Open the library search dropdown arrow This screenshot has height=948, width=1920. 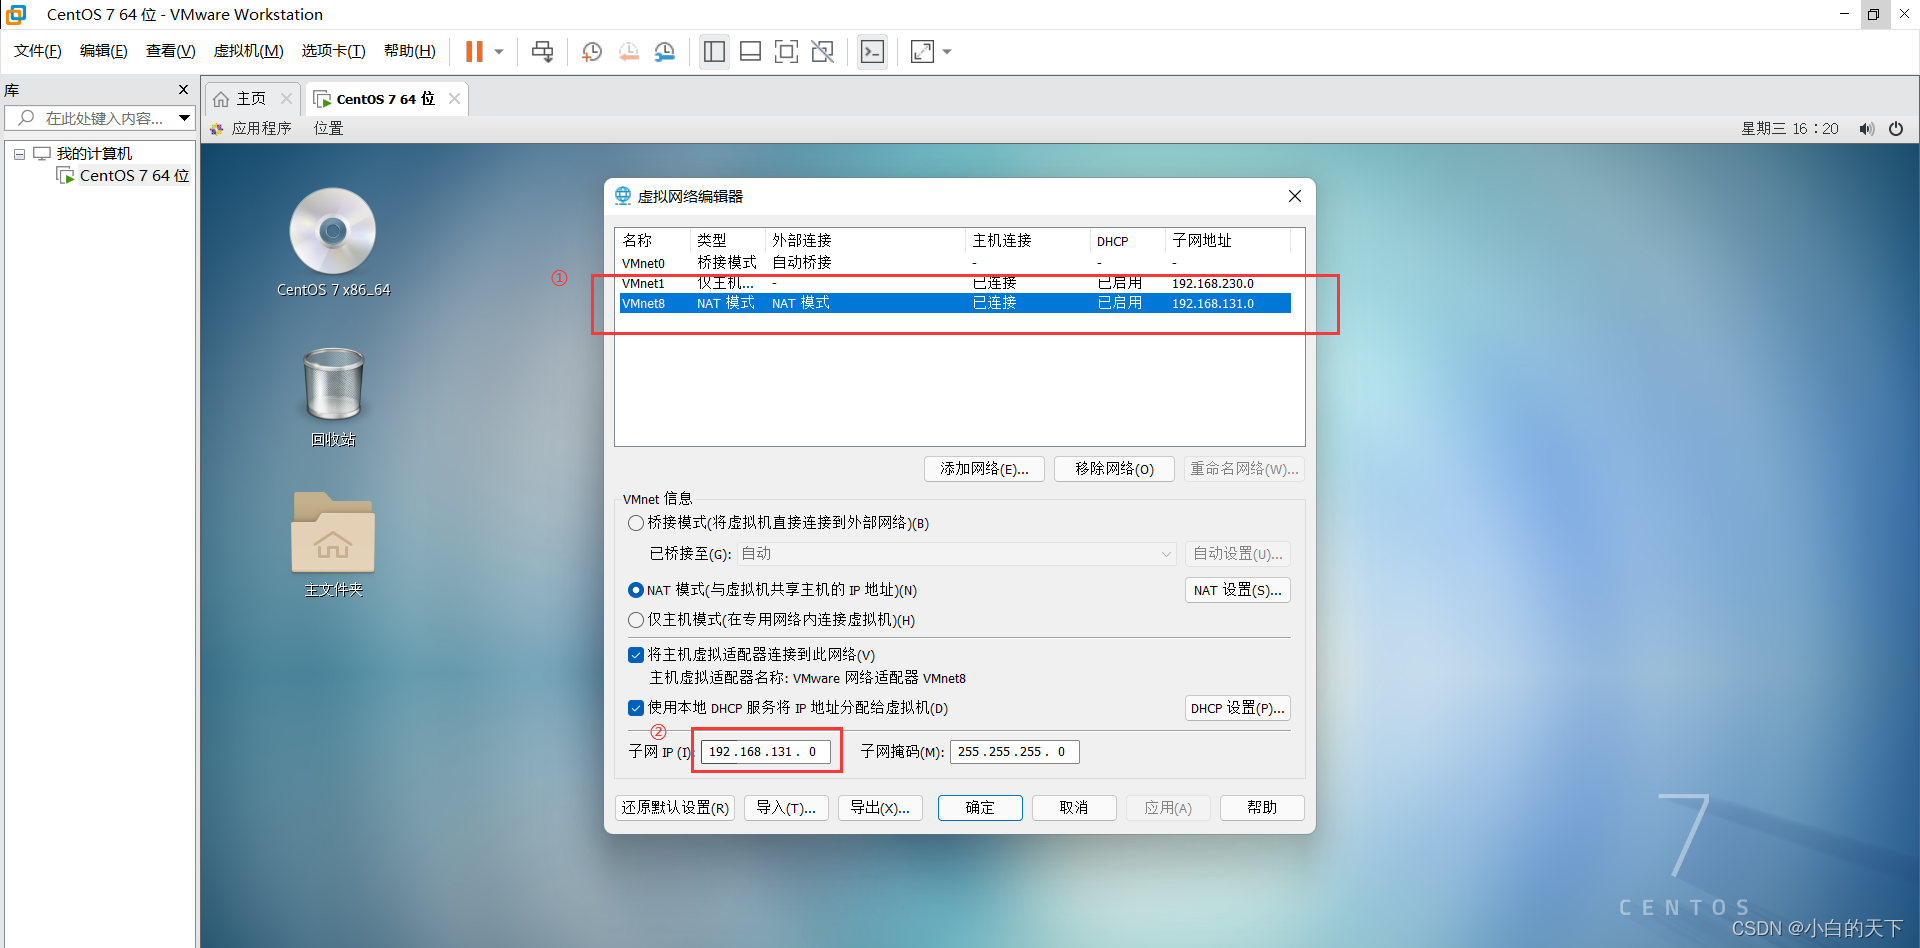coord(185,118)
